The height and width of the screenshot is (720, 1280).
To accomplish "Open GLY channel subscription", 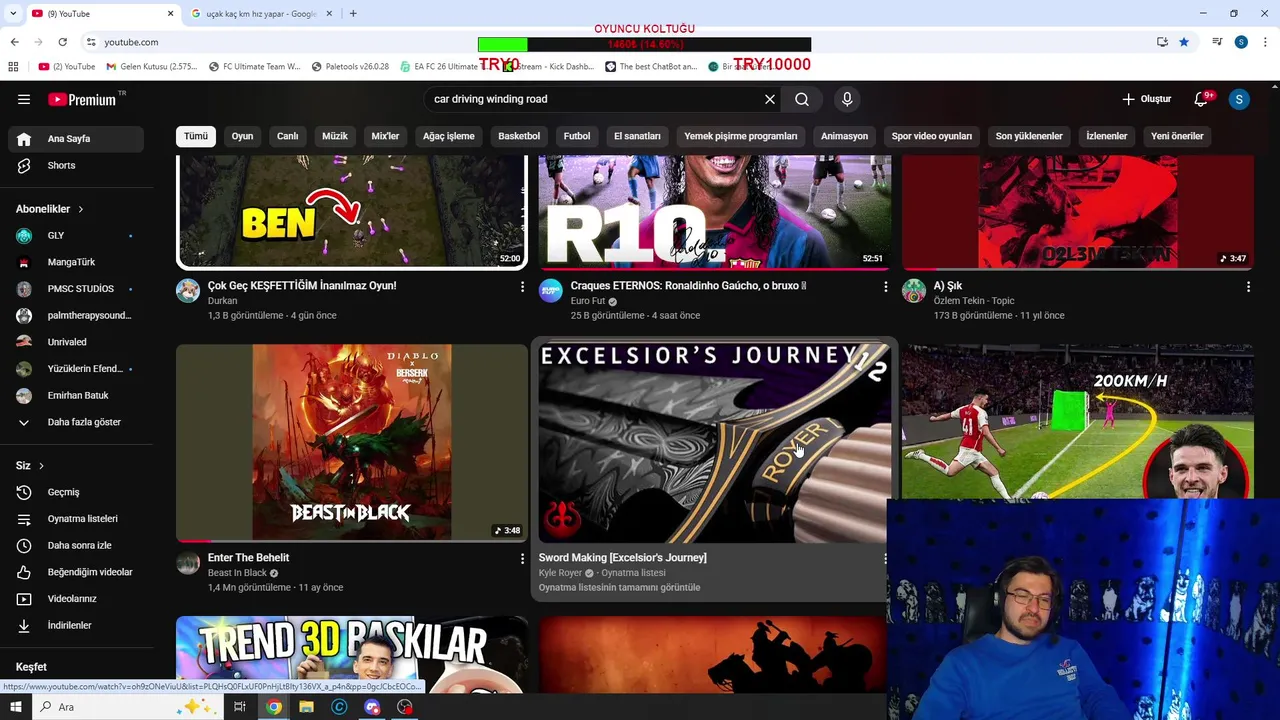I will pos(76,235).
